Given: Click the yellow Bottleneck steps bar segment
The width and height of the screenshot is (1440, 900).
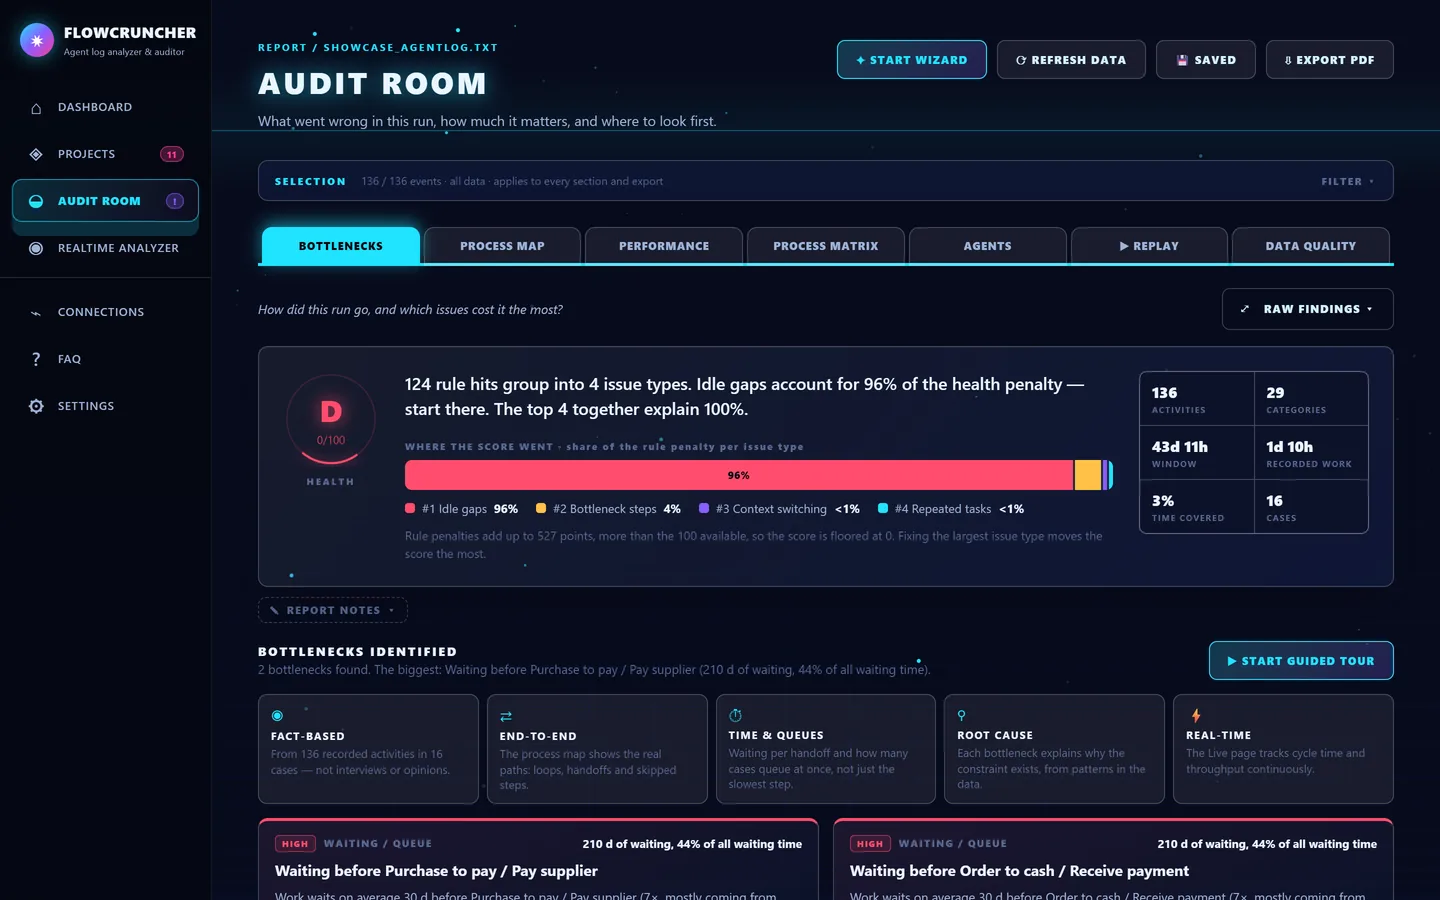Looking at the screenshot, I should click(1087, 475).
